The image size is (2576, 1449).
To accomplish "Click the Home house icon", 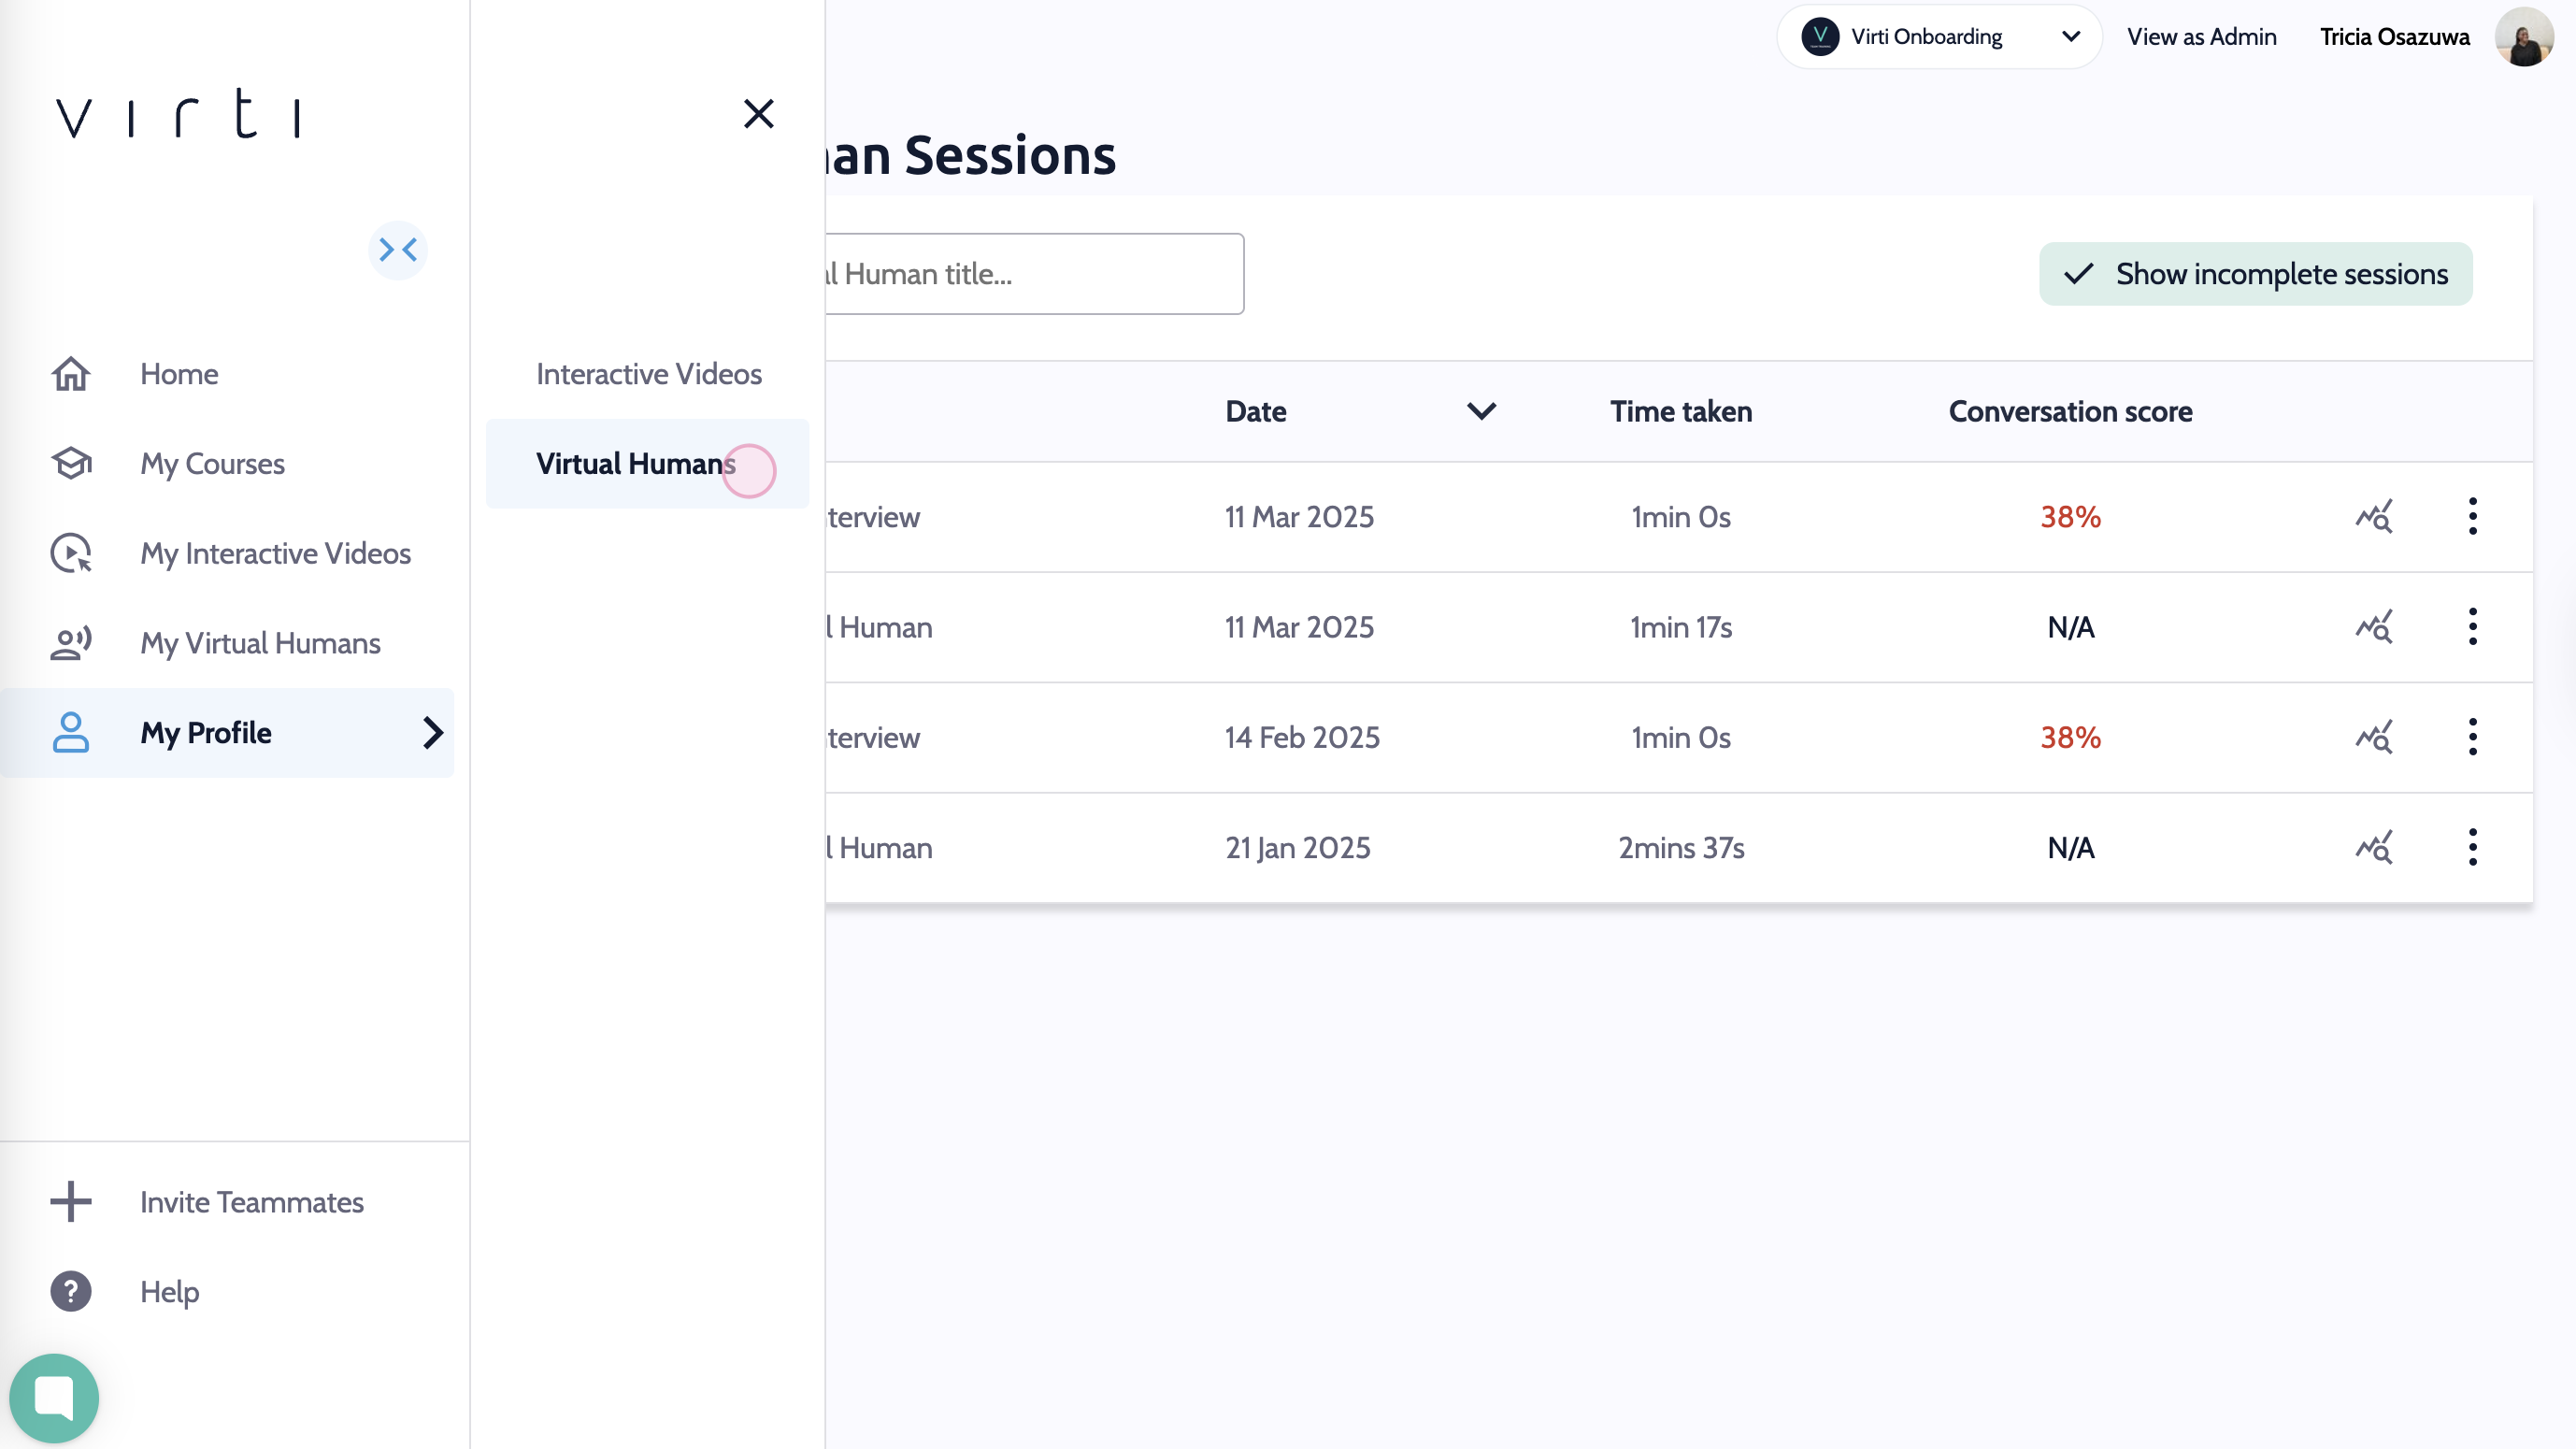I will point(71,374).
